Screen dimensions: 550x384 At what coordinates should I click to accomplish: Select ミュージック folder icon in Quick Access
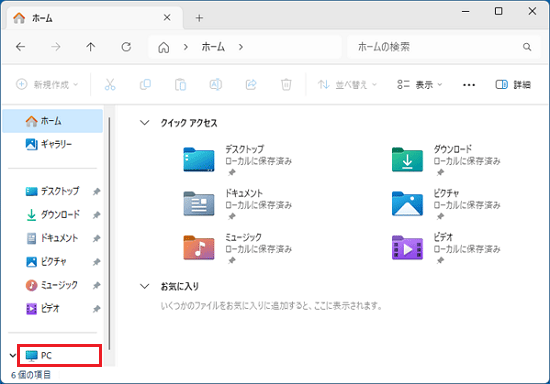pyautogui.click(x=199, y=248)
